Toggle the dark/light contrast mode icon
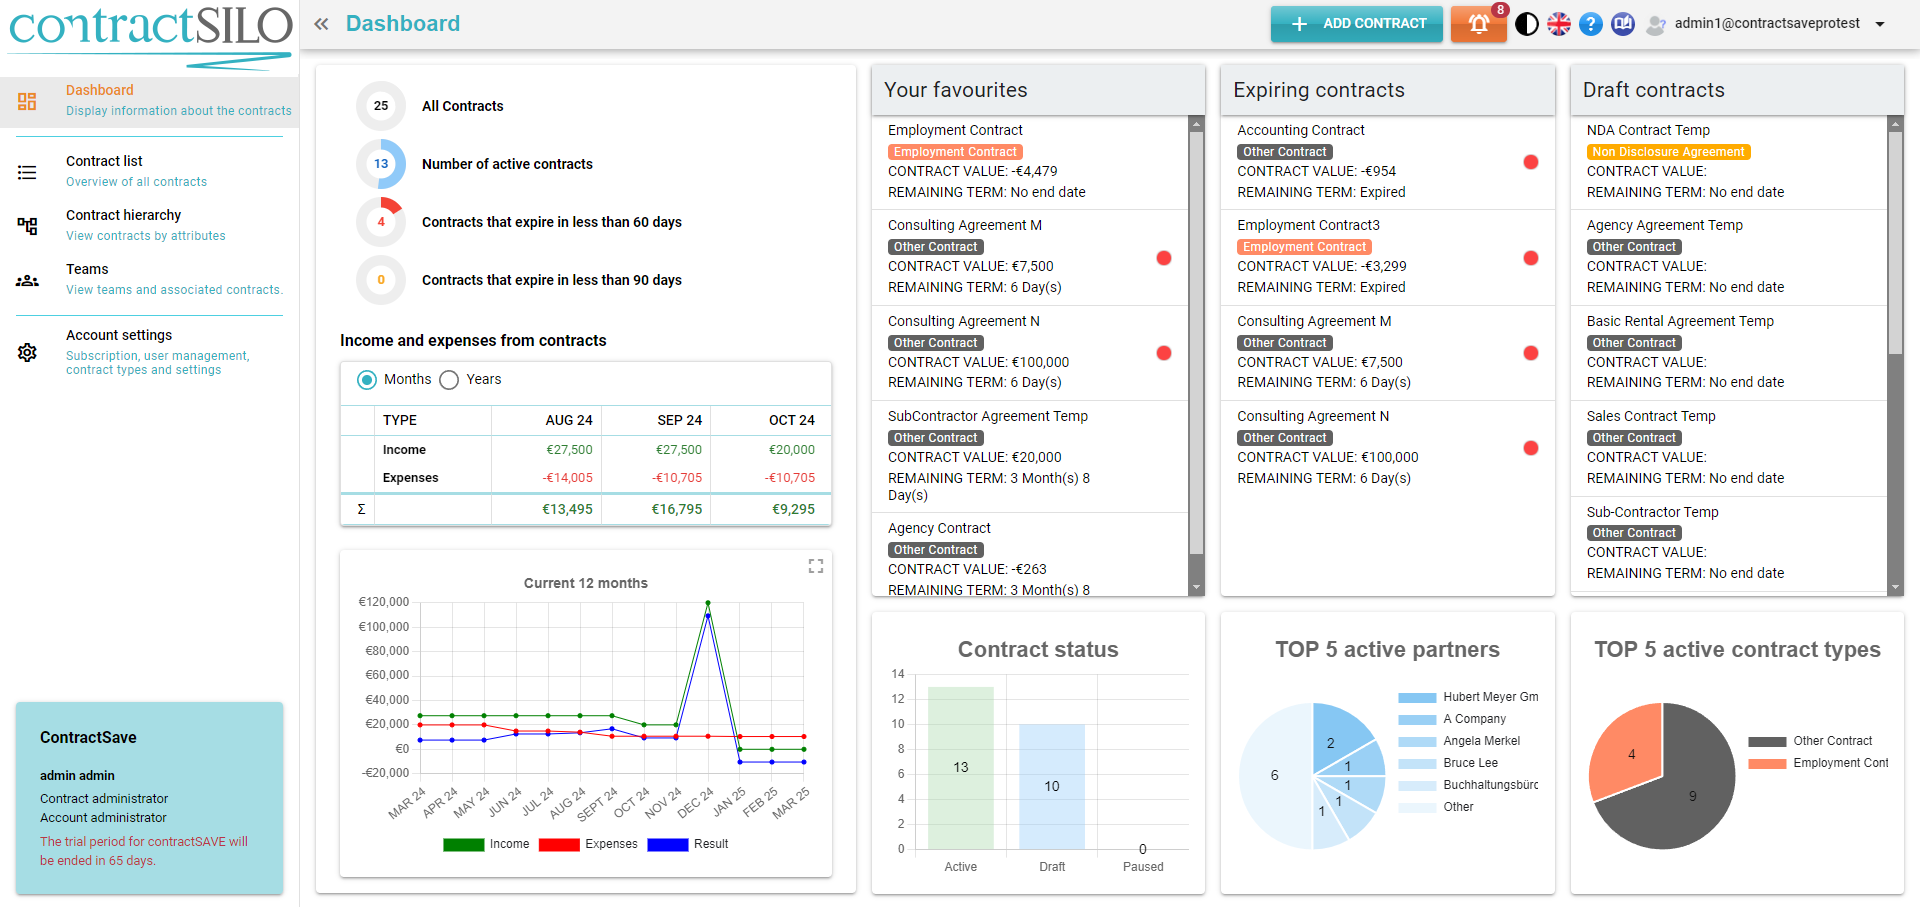The width and height of the screenshot is (1920, 907). (x=1526, y=24)
